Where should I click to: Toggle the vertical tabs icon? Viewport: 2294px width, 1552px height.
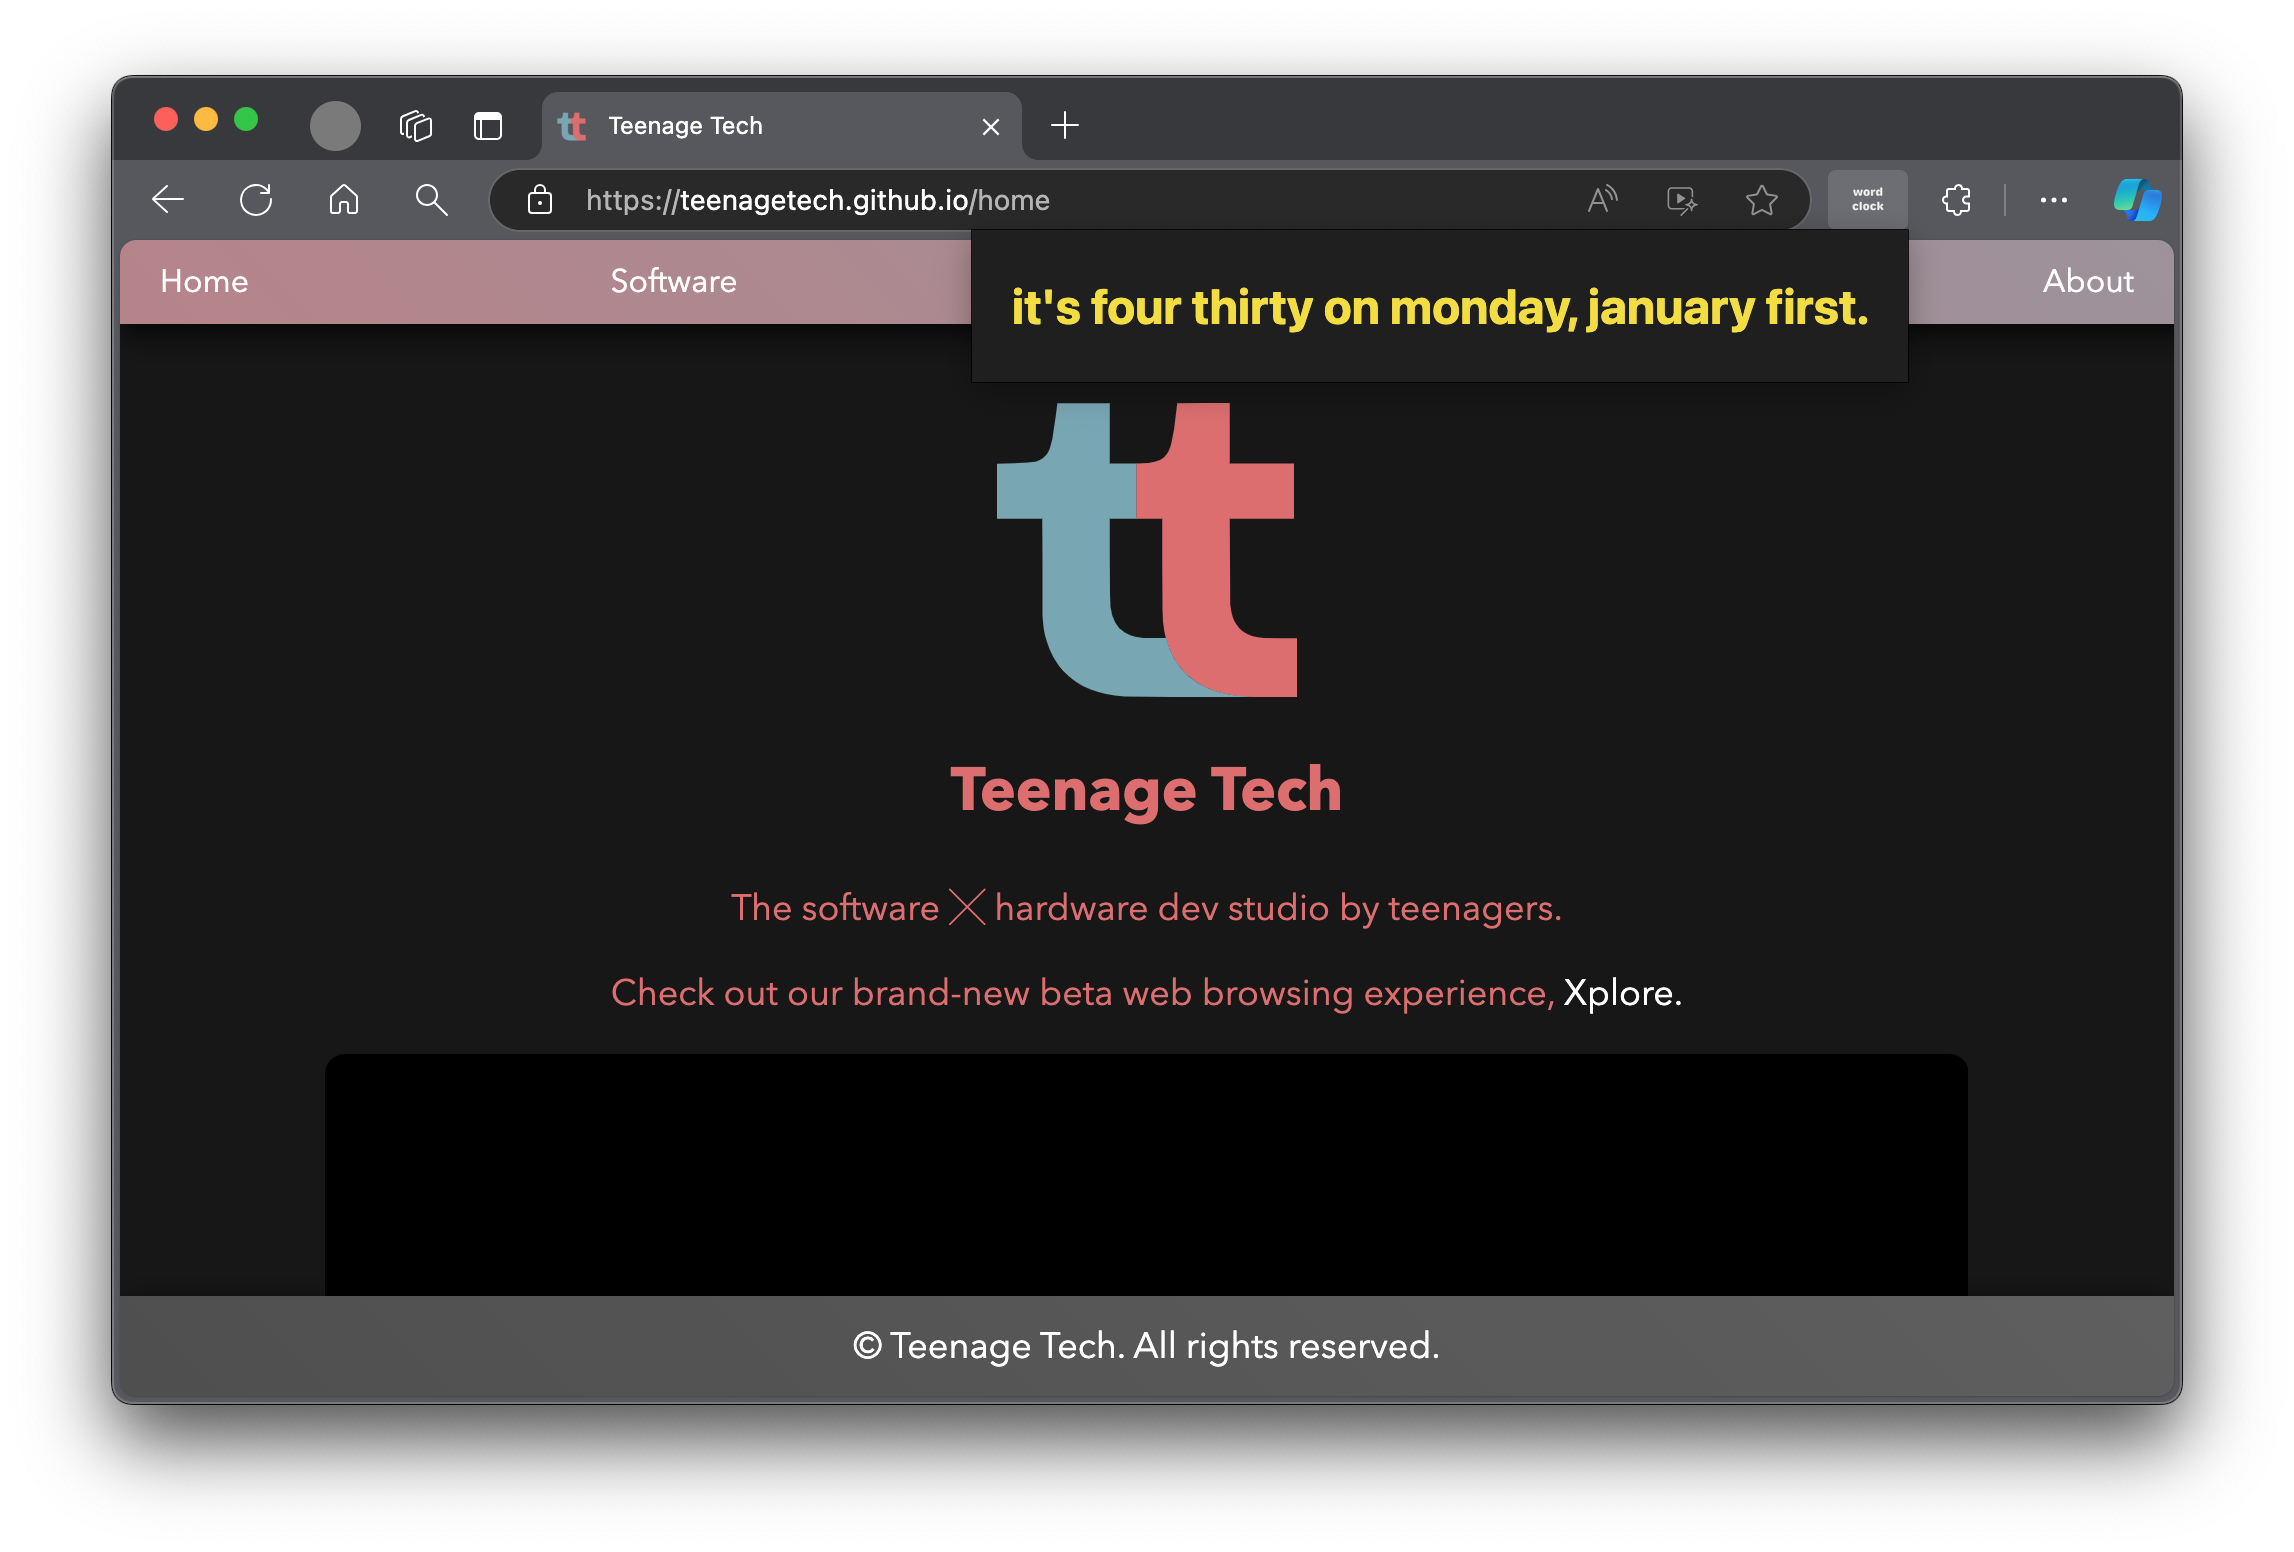(488, 126)
